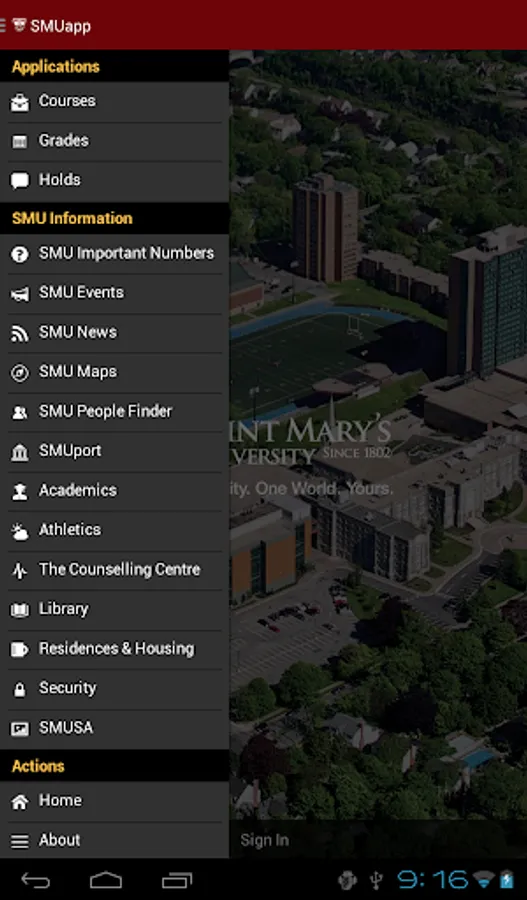
Task: Tap the pulse icon beside The Counselling Centre
Action: coord(20,571)
